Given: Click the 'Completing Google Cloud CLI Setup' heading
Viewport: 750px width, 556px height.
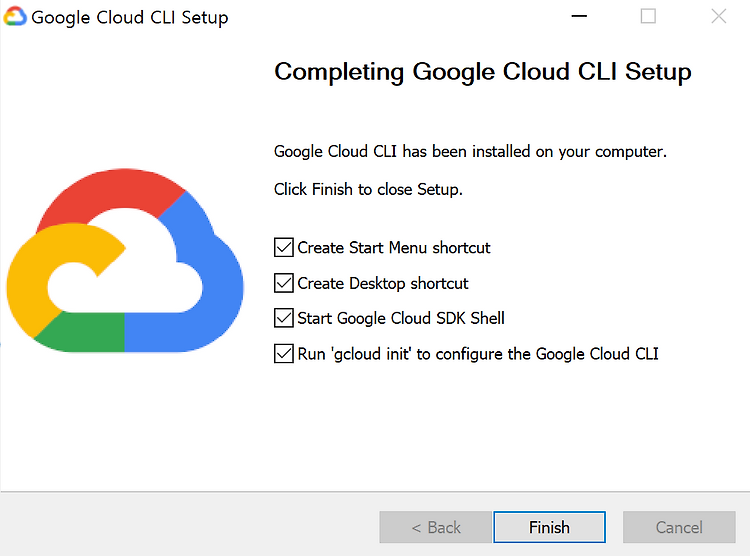Looking at the screenshot, I should tap(483, 72).
